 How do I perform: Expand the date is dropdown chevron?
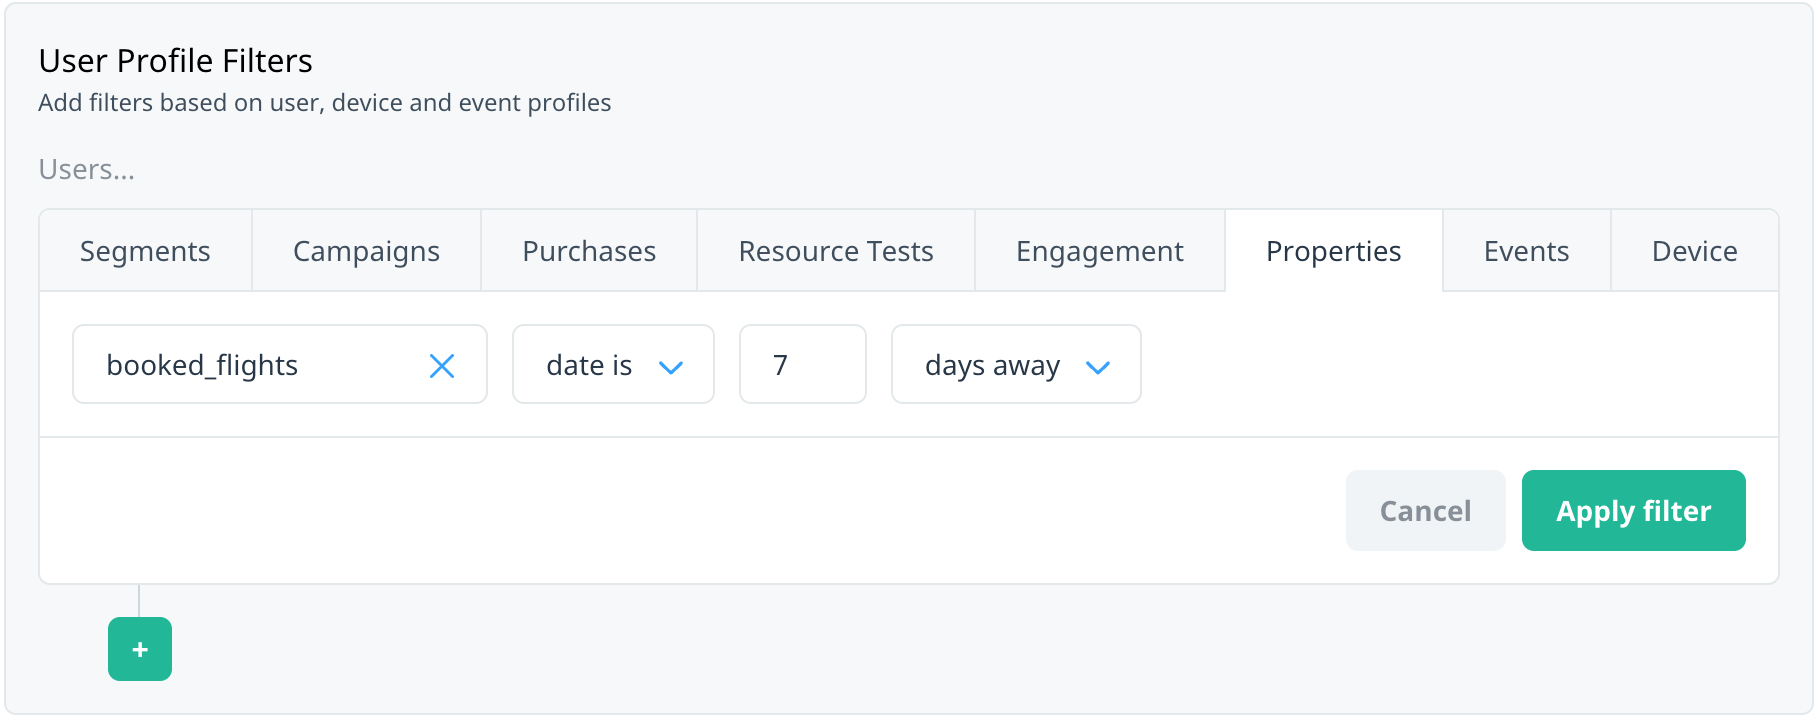(671, 367)
